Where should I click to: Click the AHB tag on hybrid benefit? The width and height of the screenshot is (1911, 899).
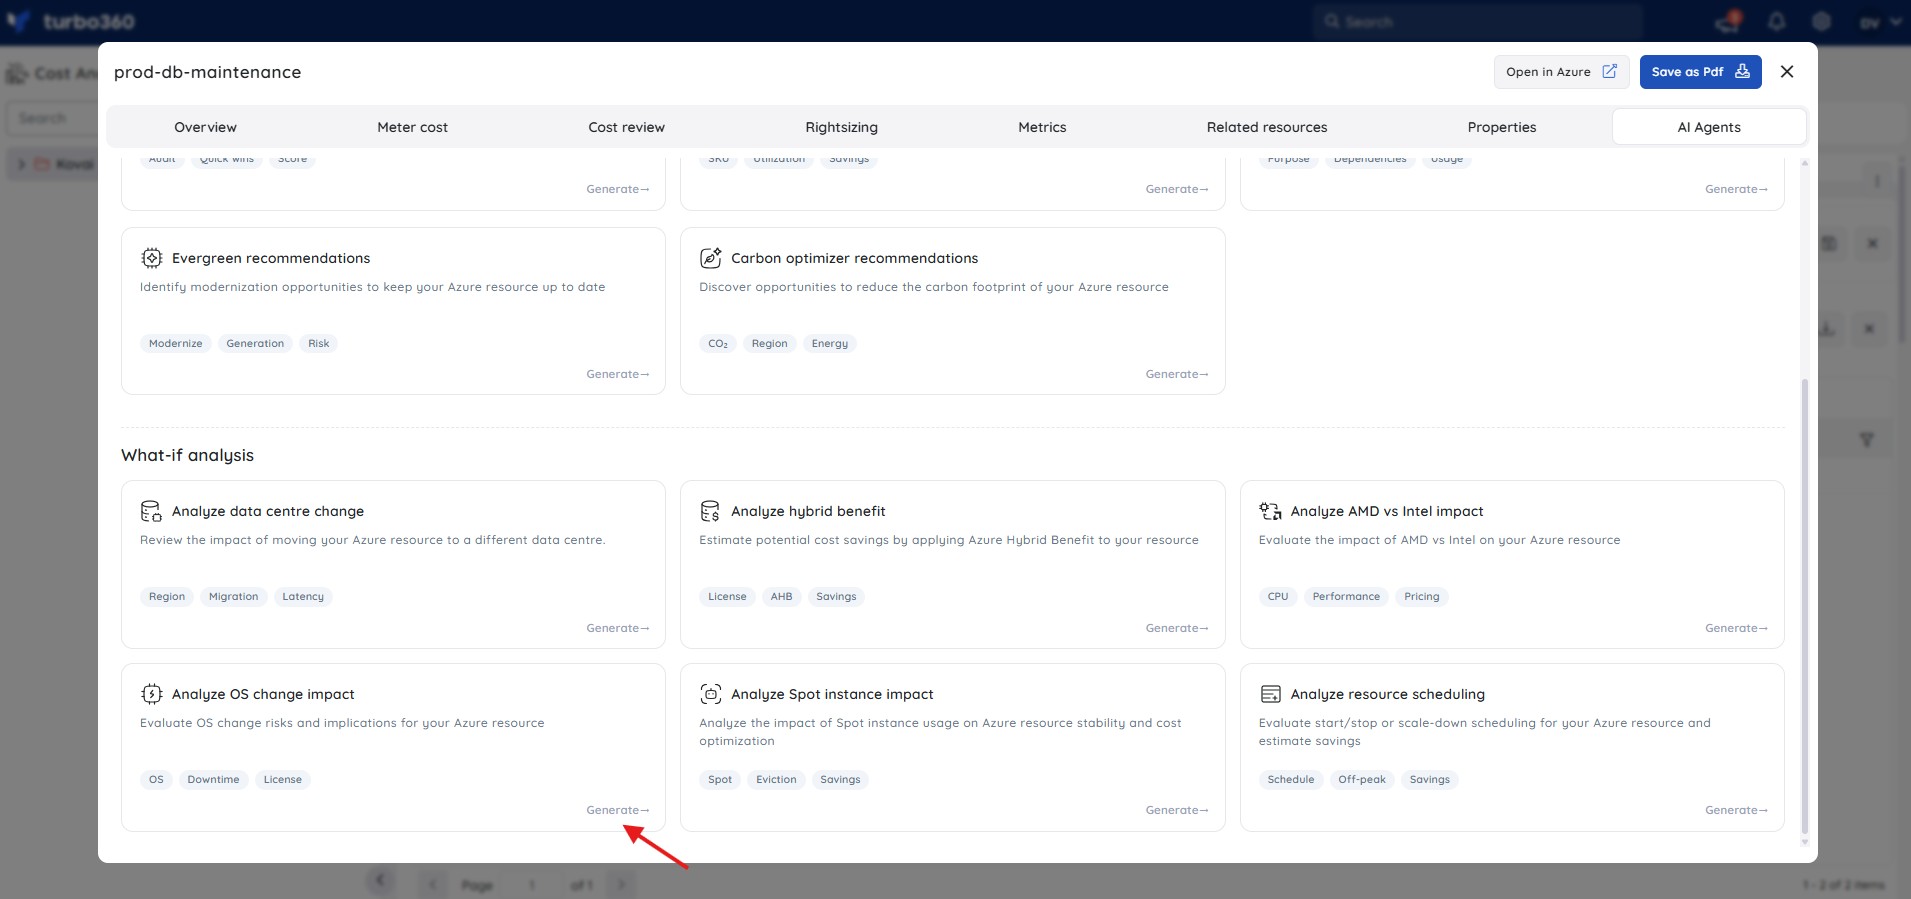pyautogui.click(x=781, y=597)
